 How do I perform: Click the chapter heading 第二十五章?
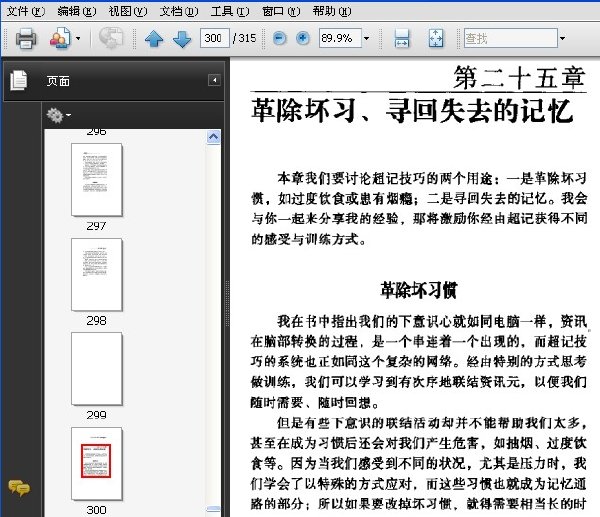coord(519,78)
